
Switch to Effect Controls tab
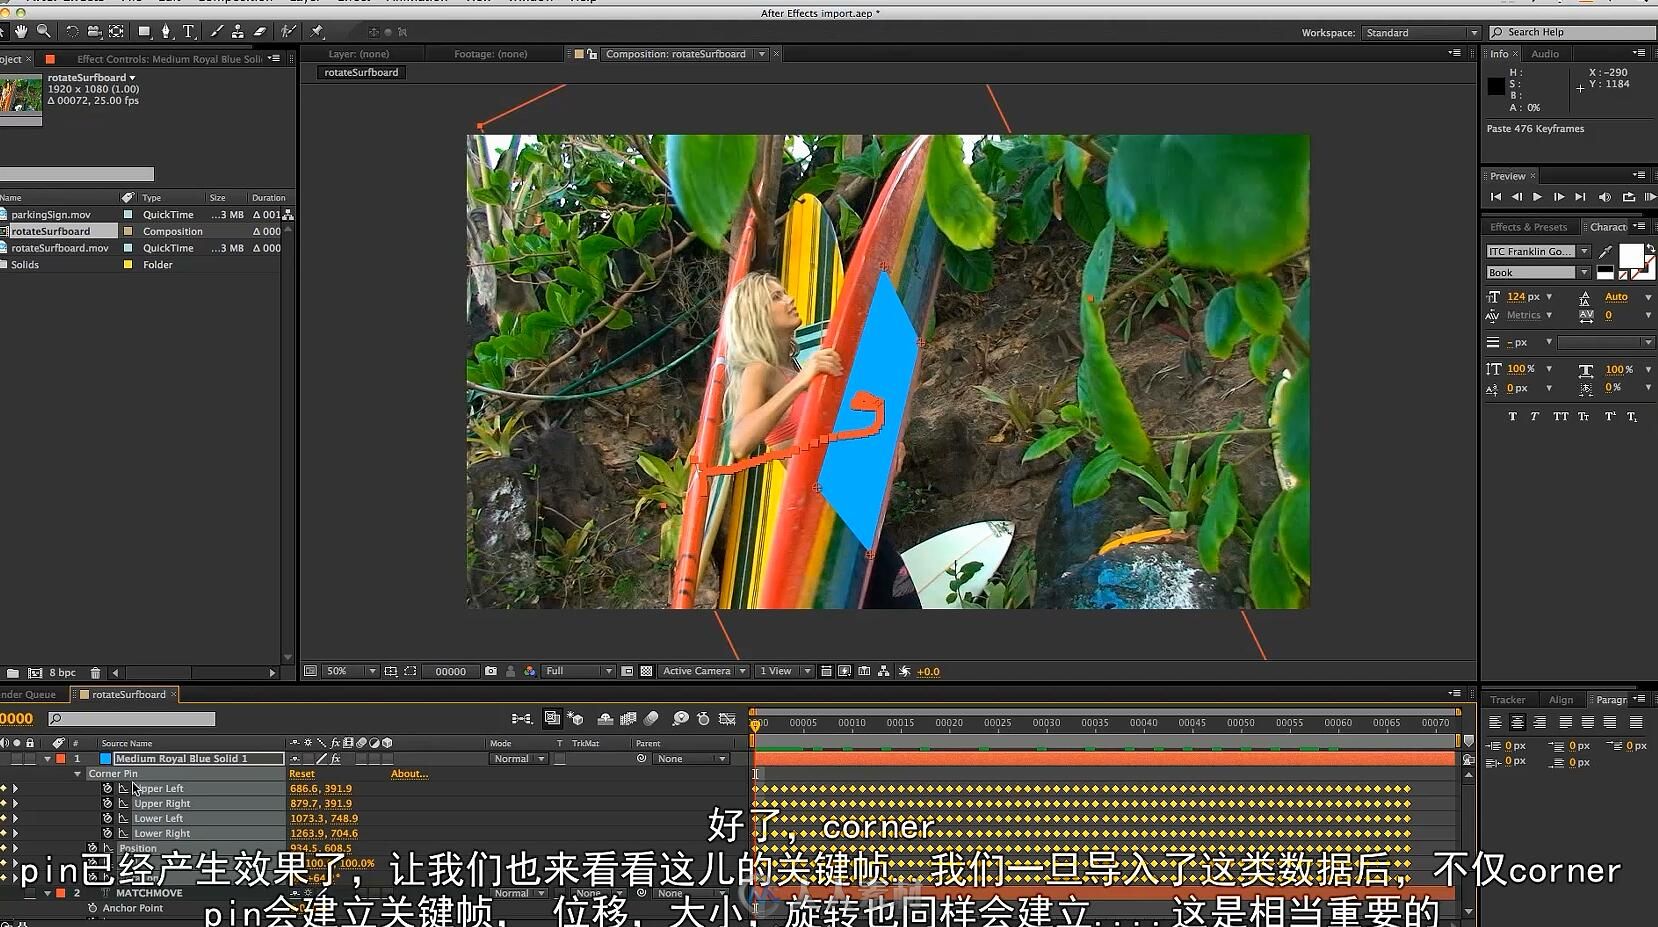[169, 59]
